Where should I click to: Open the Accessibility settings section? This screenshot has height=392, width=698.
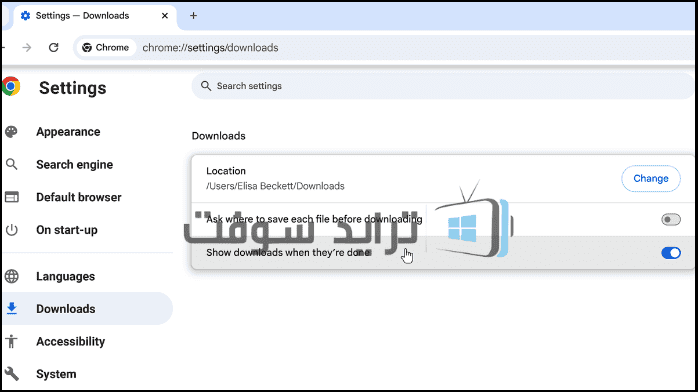70,341
